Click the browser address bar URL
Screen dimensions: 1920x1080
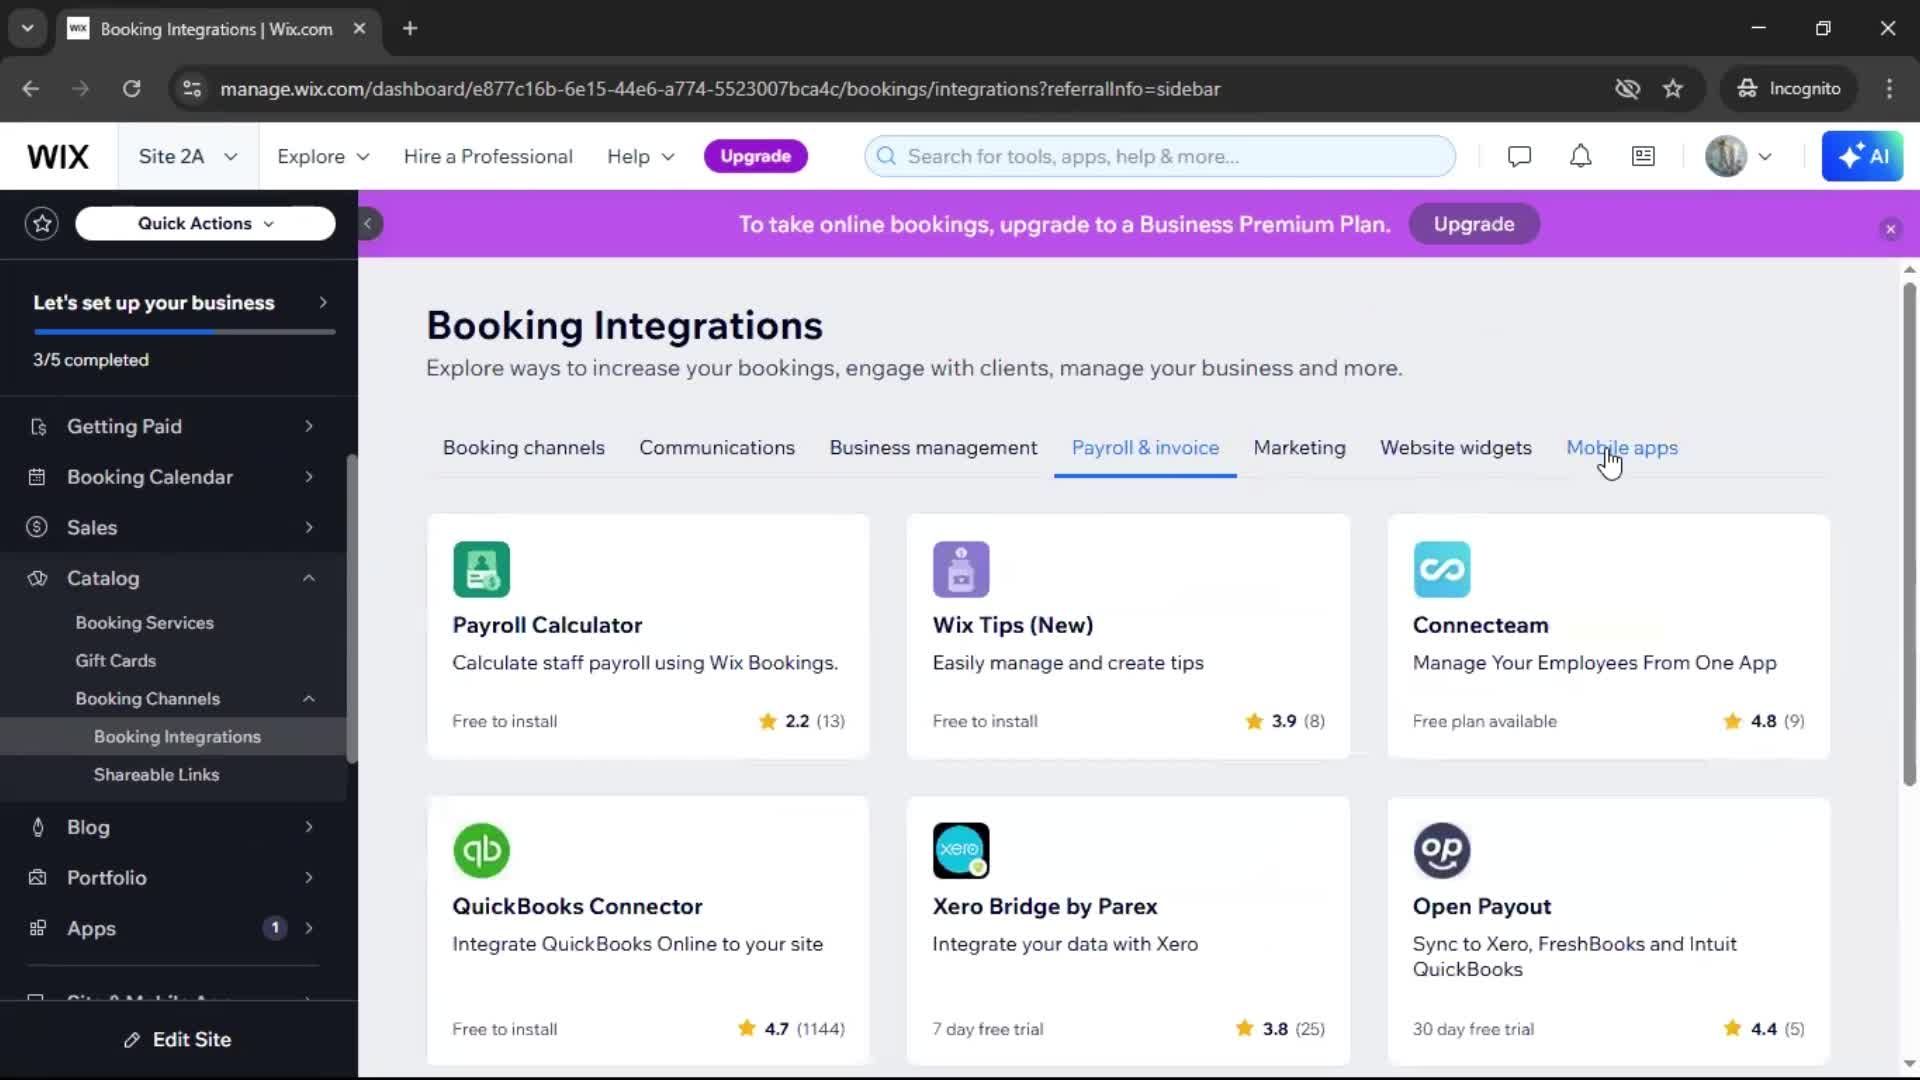(719, 89)
